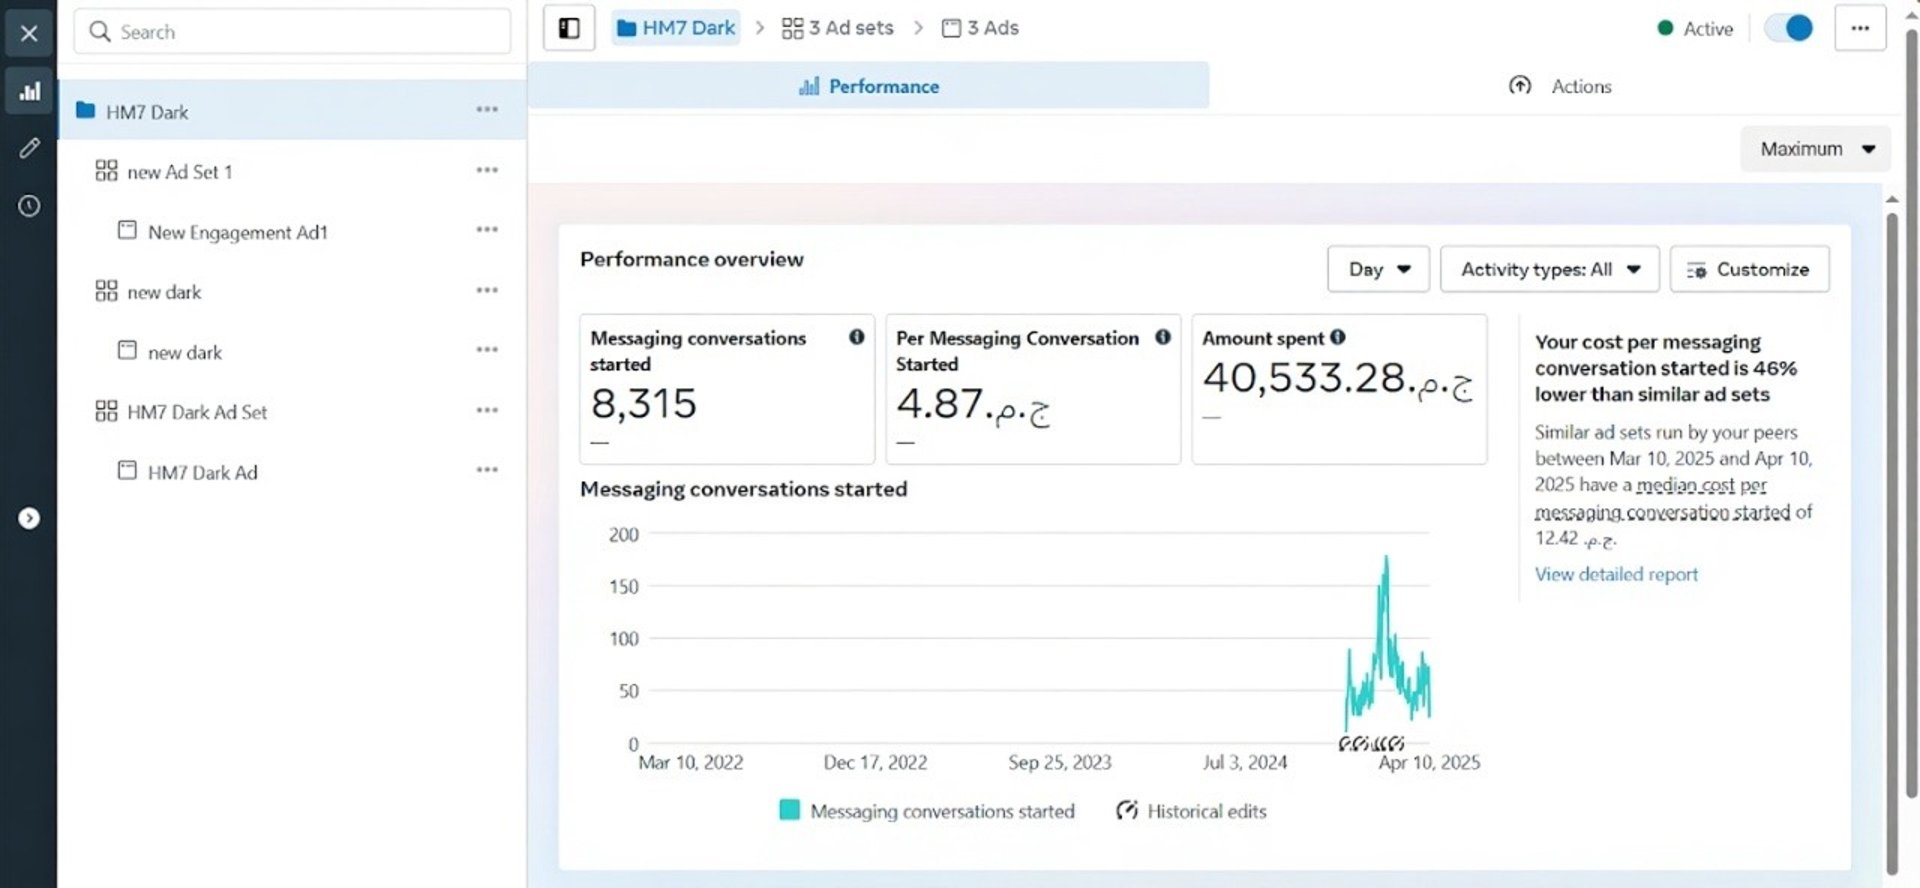Screen dimensions: 1920x888
Task: Click the new Ad Set 1 grid icon
Action: coord(106,171)
